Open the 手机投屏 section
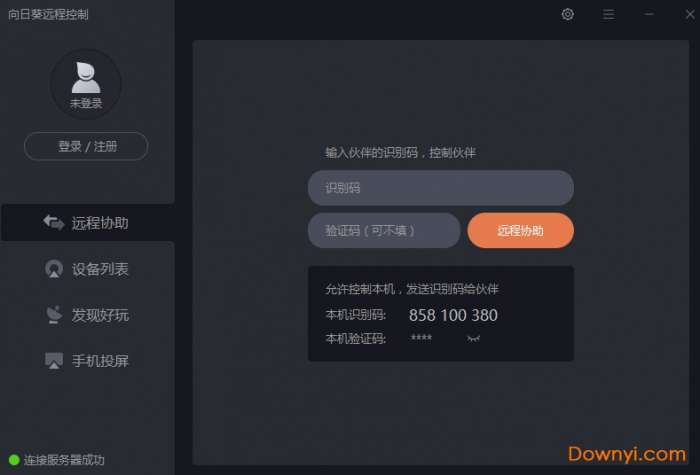The height and width of the screenshot is (475, 700). pos(88,361)
